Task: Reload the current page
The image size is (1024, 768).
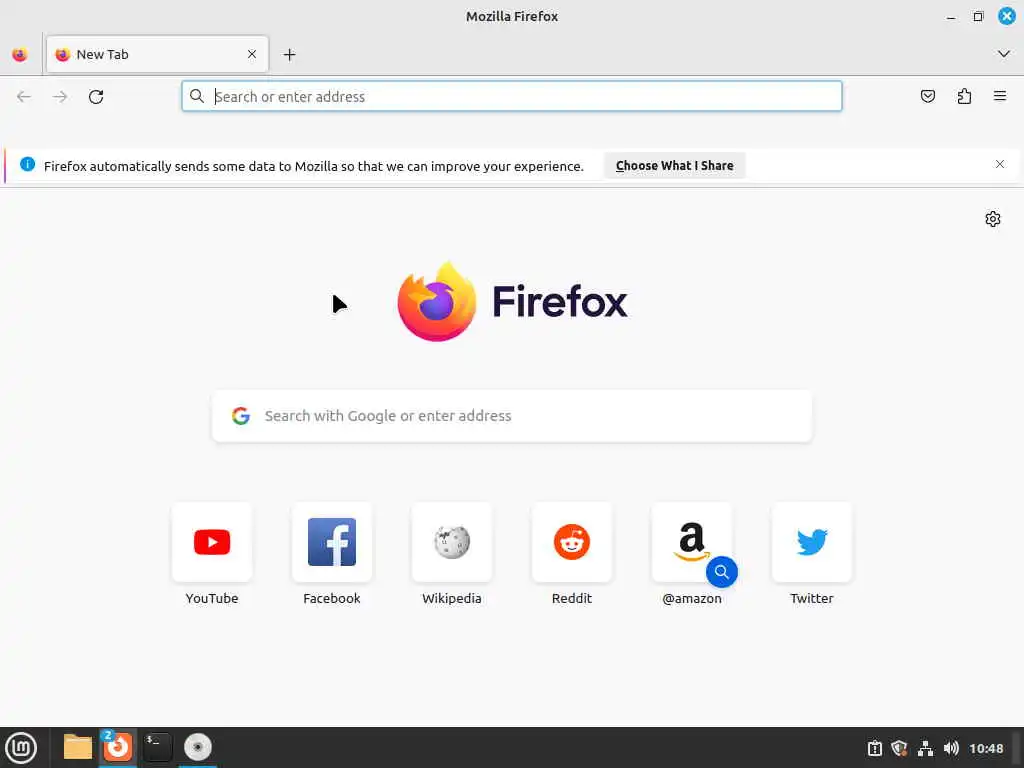Action: pyautogui.click(x=96, y=97)
